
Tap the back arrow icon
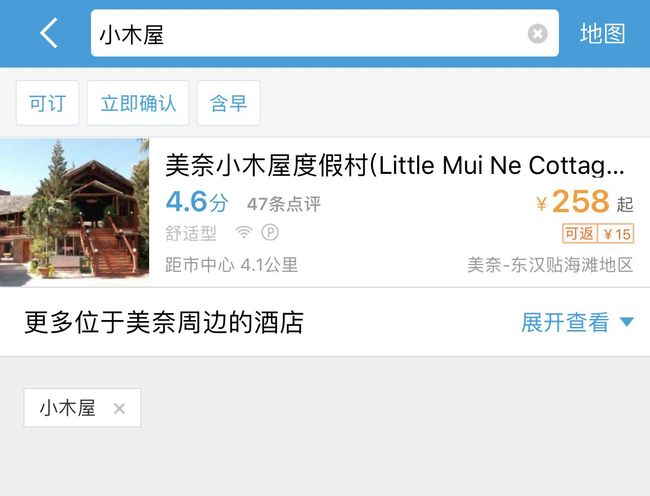coord(49,33)
